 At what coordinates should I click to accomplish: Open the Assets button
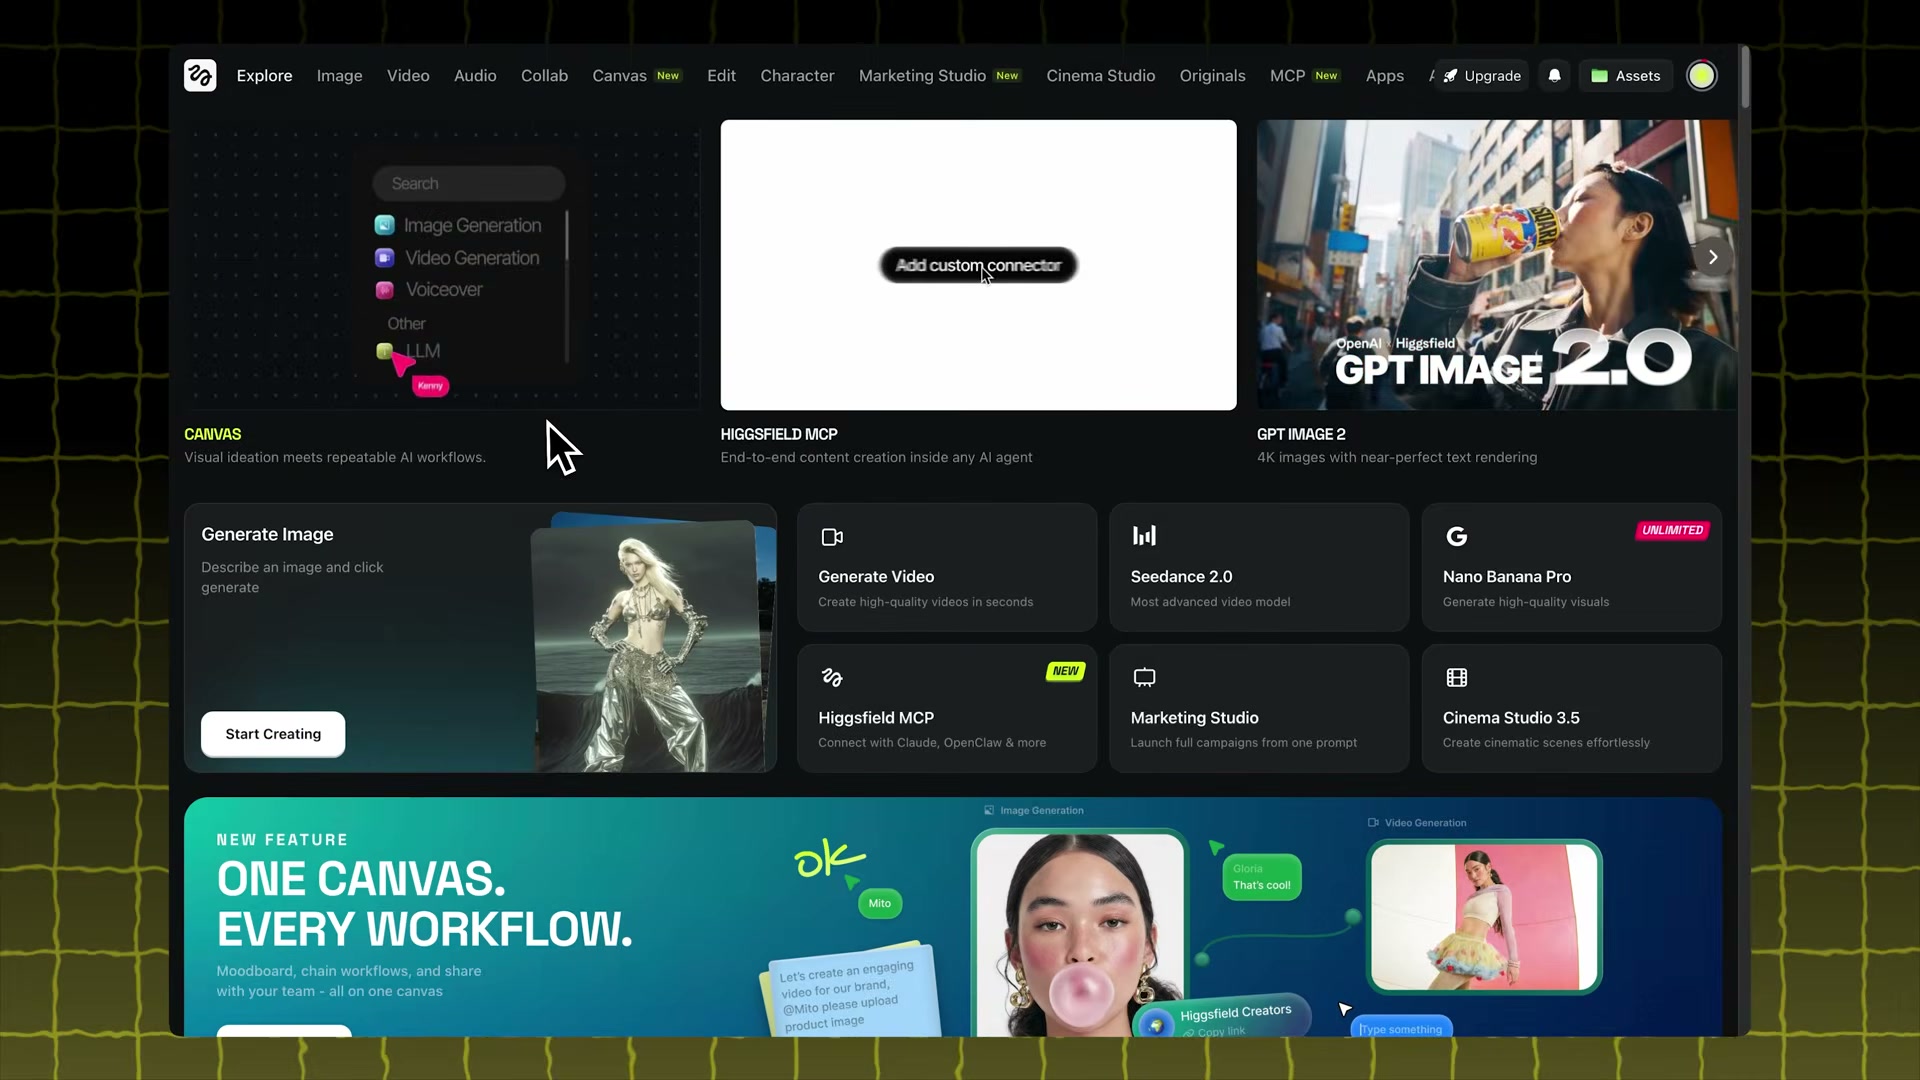coord(1626,76)
